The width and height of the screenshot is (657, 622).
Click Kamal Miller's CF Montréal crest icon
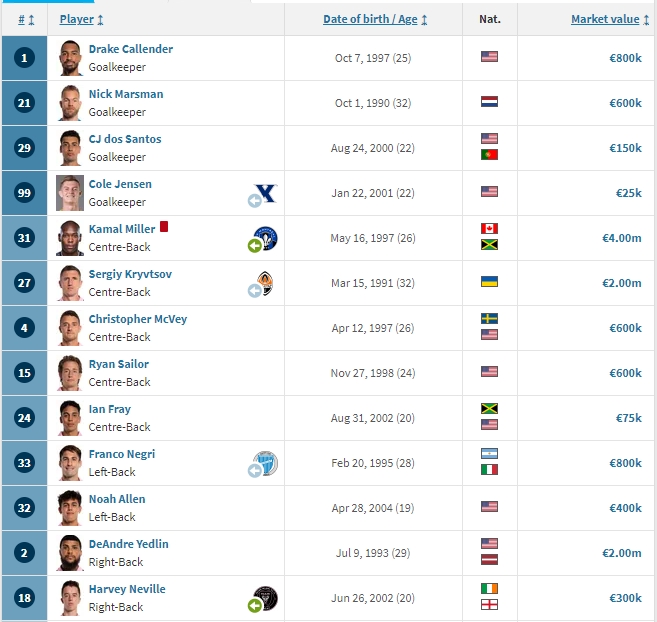pyautogui.click(x=266, y=238)
